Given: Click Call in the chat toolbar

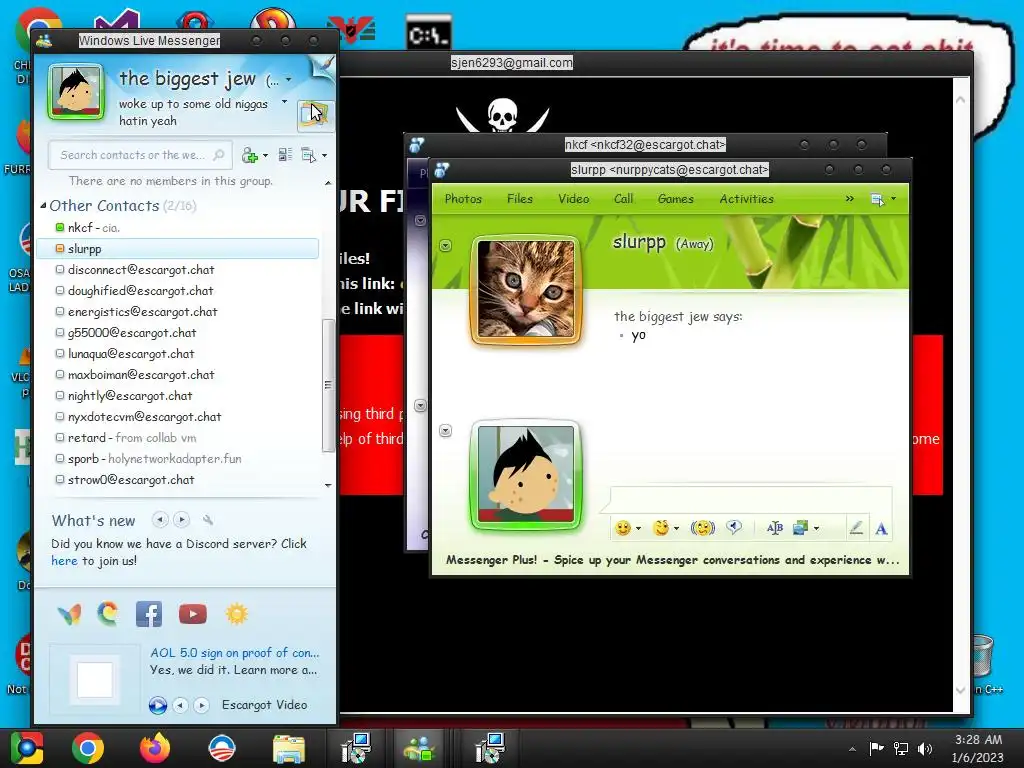Looking at the screenshot, I should pyautogui.click(x=623, y=199).
